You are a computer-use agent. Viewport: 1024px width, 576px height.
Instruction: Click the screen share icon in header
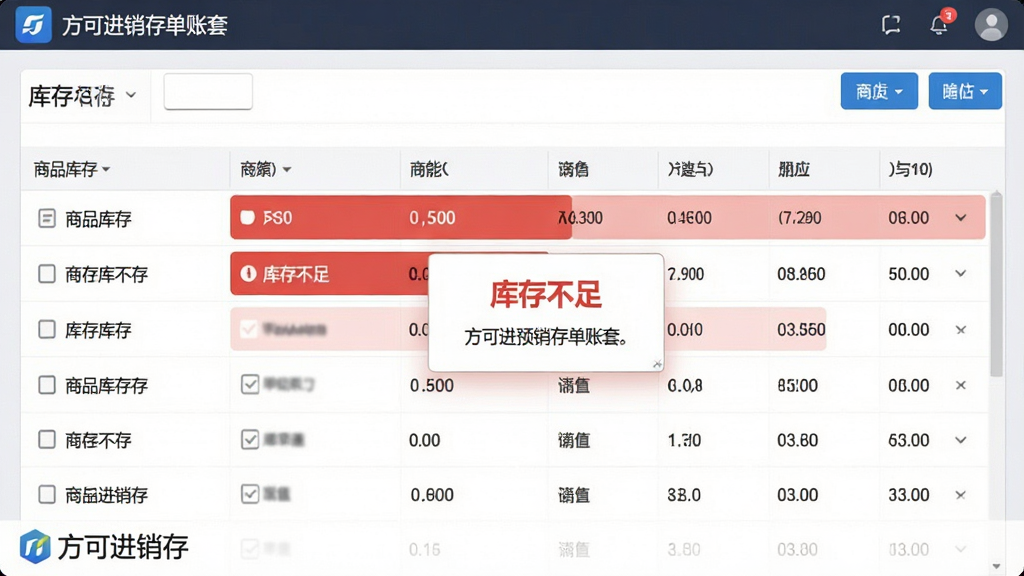(x=891, y=25)
